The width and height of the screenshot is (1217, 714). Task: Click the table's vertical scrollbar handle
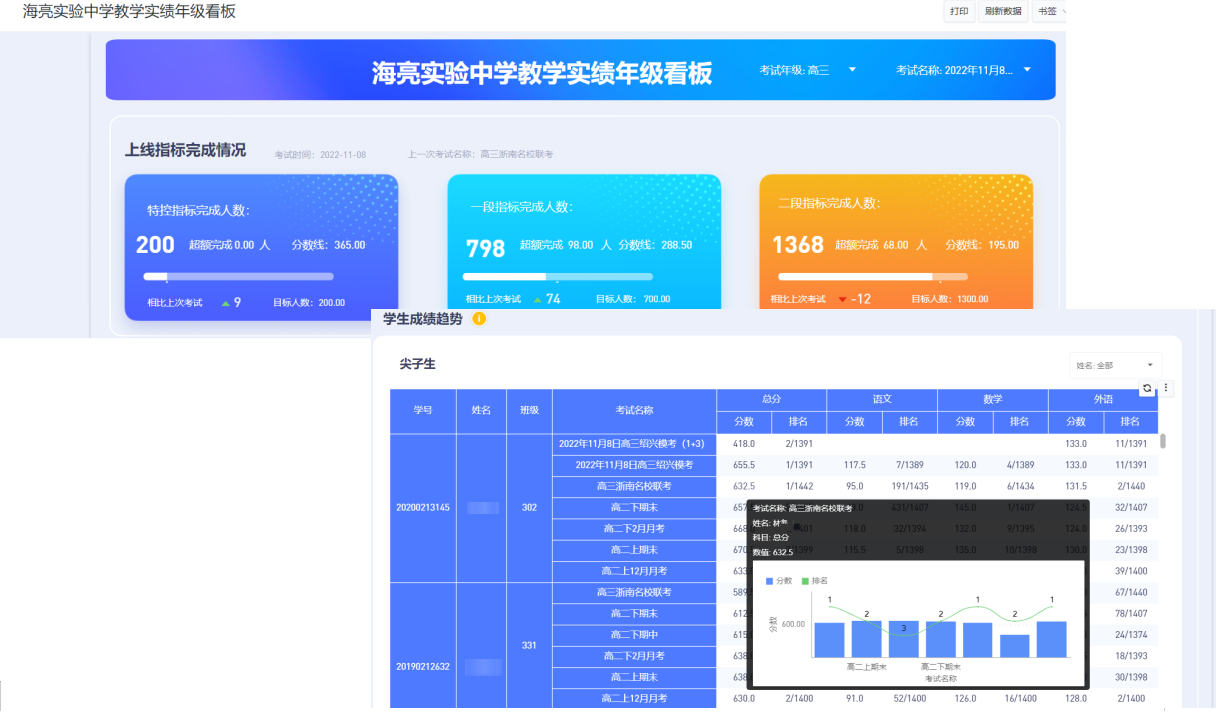(1162, 441)
